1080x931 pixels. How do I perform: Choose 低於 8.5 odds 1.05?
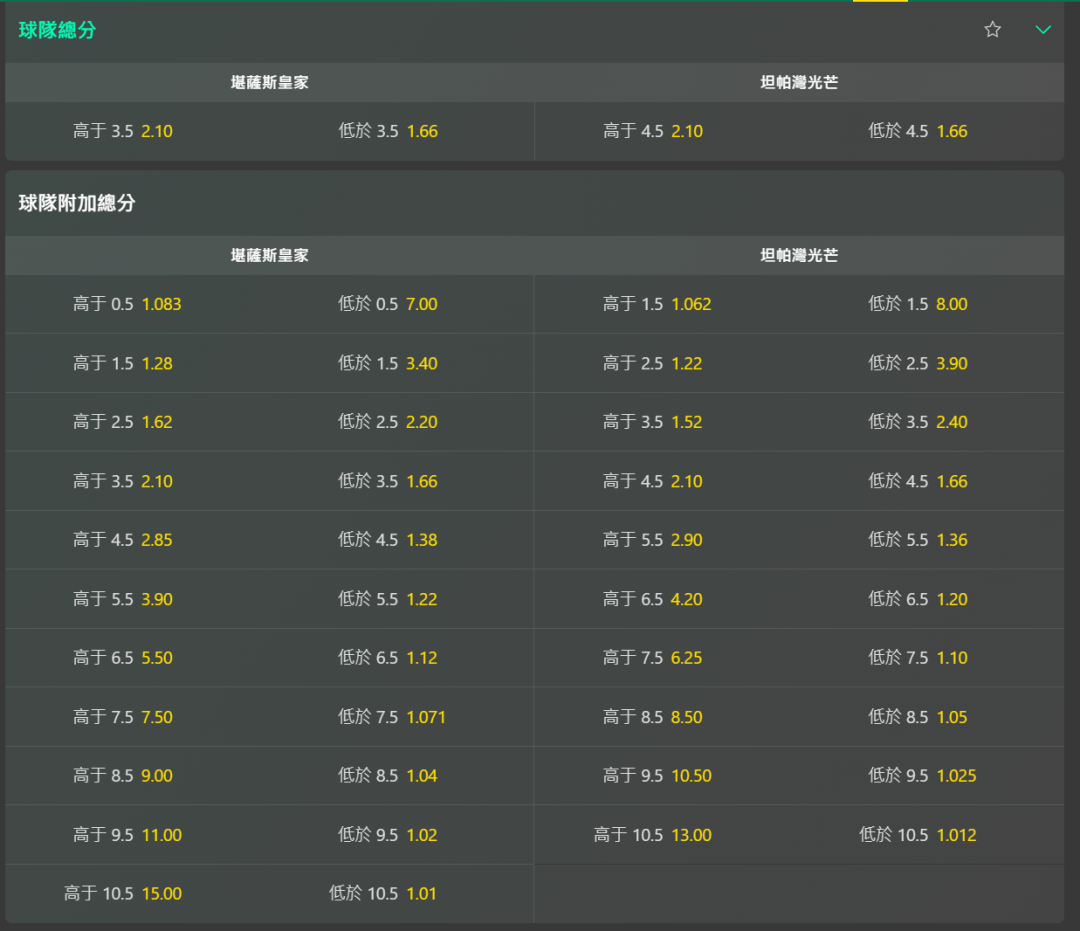[917, 716]
